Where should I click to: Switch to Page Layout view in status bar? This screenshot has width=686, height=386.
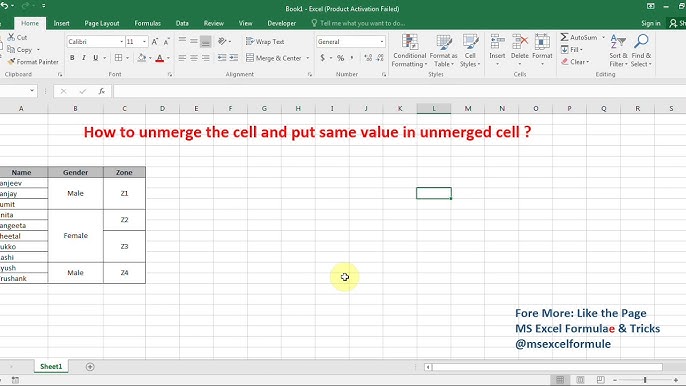coord(580,380)
